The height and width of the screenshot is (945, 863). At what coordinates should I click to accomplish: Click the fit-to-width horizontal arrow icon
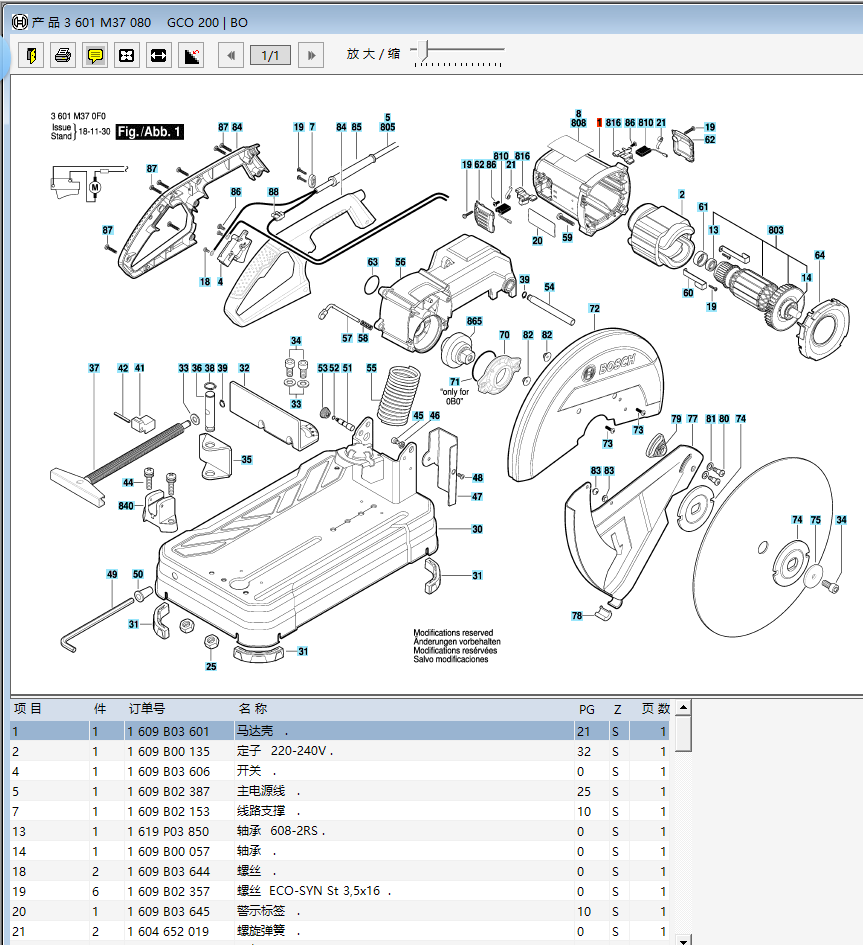[158, 55]
